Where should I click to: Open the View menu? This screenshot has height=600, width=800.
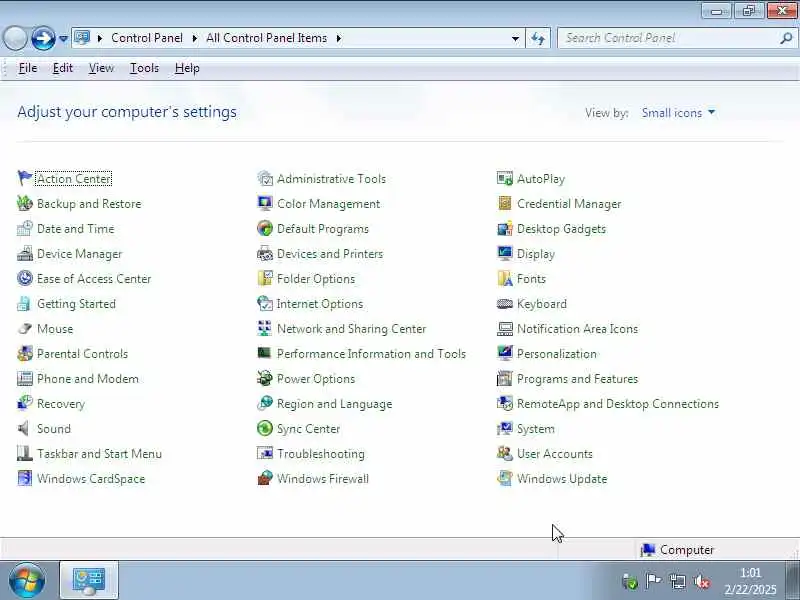(101, 68)
